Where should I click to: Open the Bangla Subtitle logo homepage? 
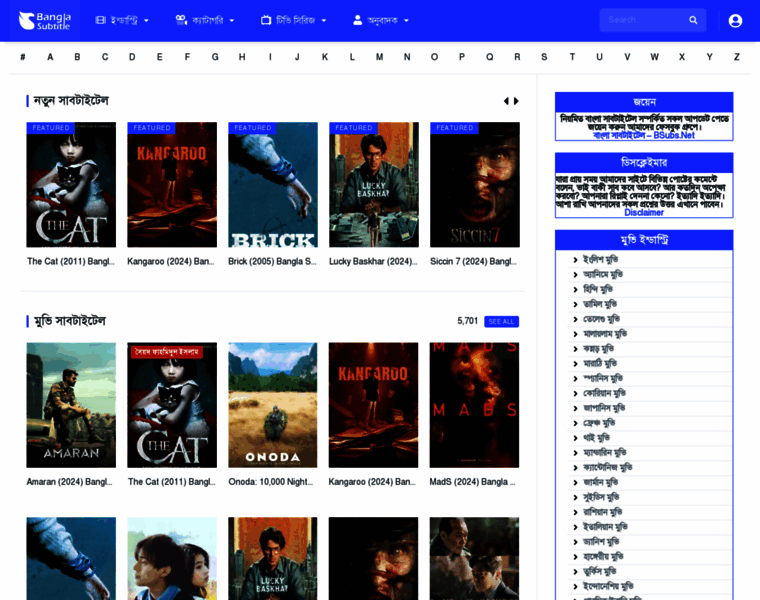point(45,20)
